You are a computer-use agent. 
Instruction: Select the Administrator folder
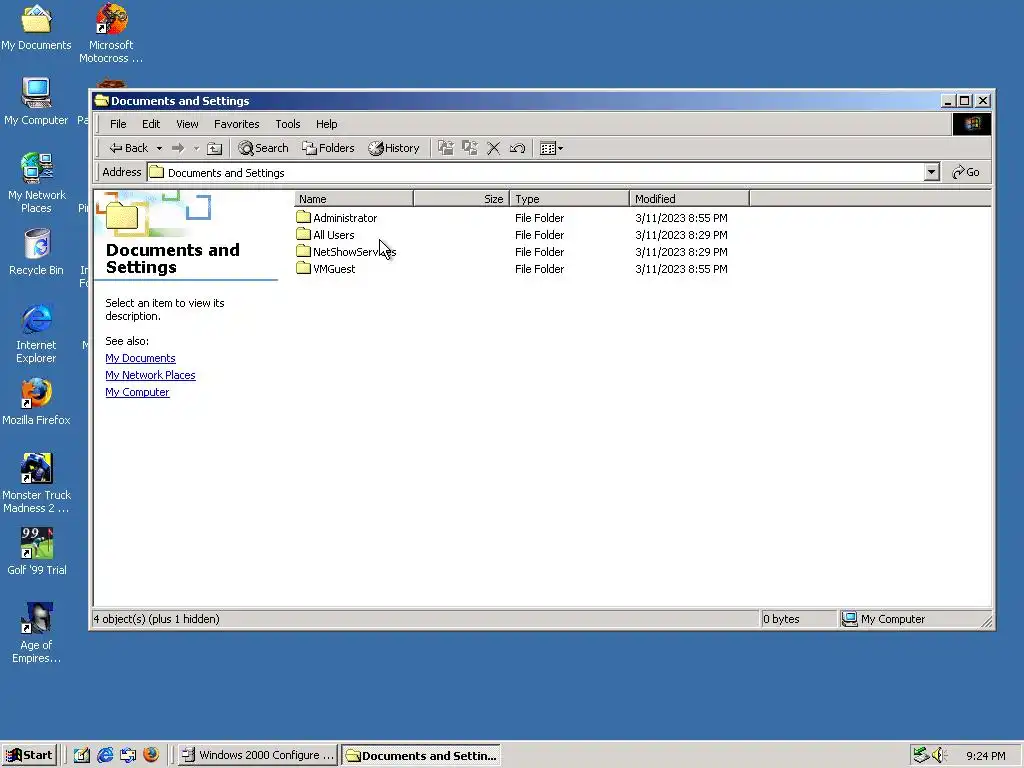(337, 218)
